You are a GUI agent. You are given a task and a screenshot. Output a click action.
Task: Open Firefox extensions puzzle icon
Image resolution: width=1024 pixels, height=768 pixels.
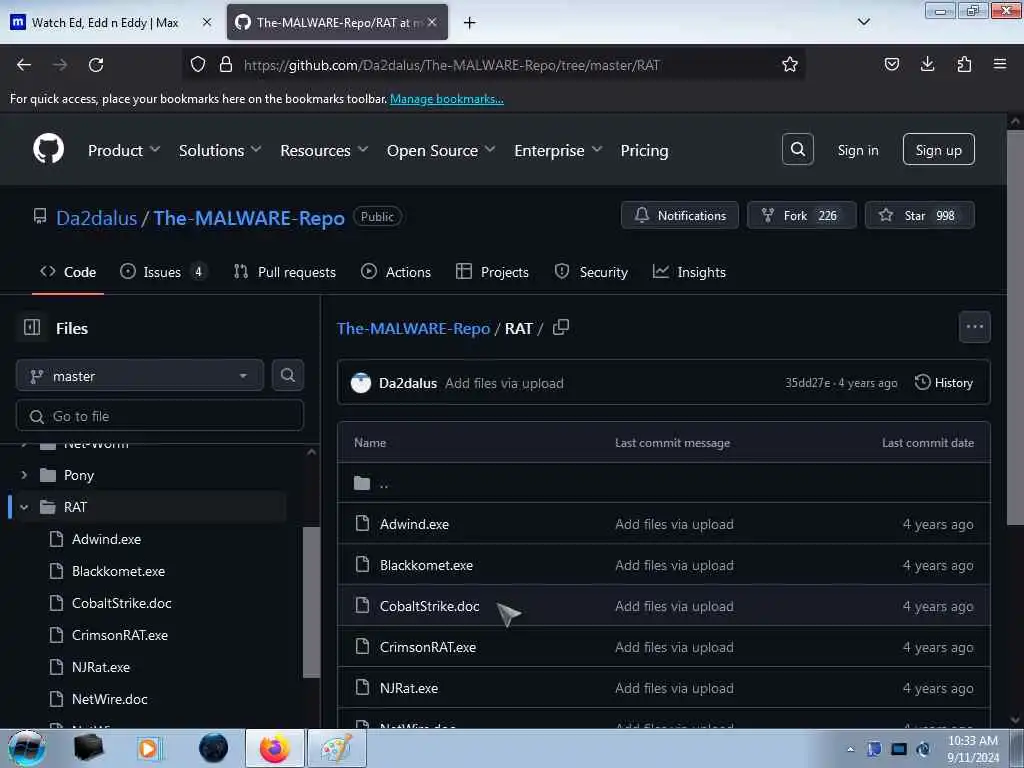(x=964, y=64)
